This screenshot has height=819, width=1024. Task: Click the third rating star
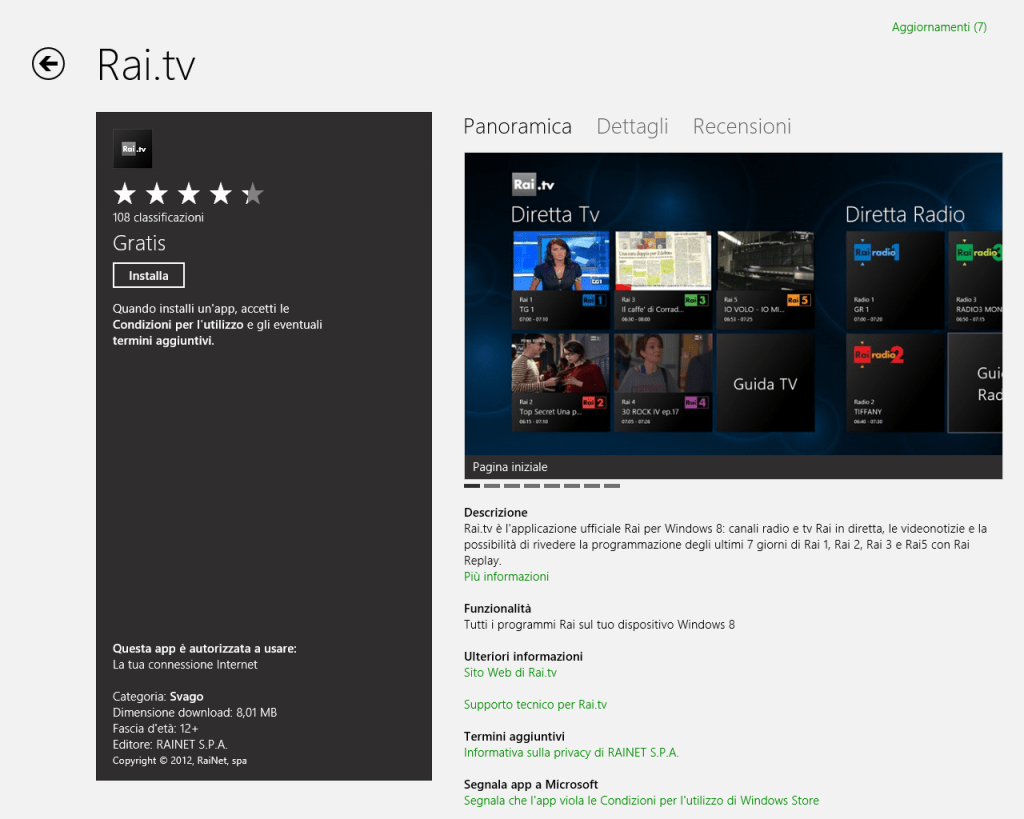tap(189, 194)
